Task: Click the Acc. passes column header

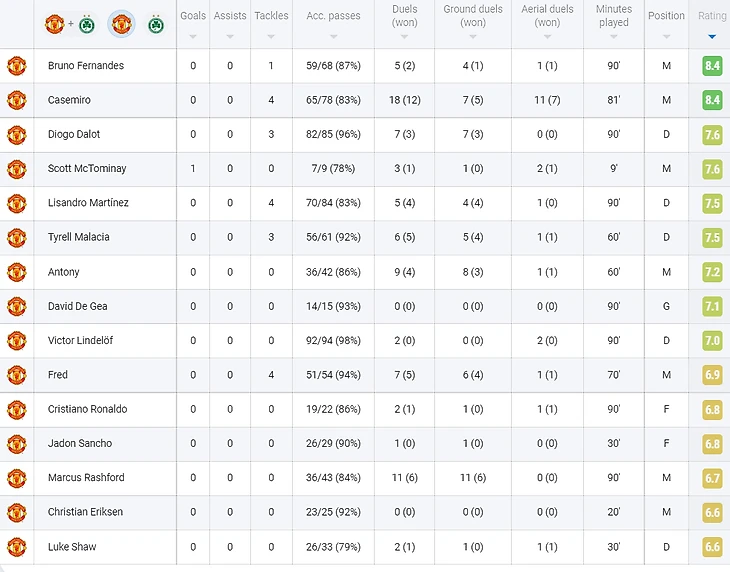Action: [x=333, y=16]
